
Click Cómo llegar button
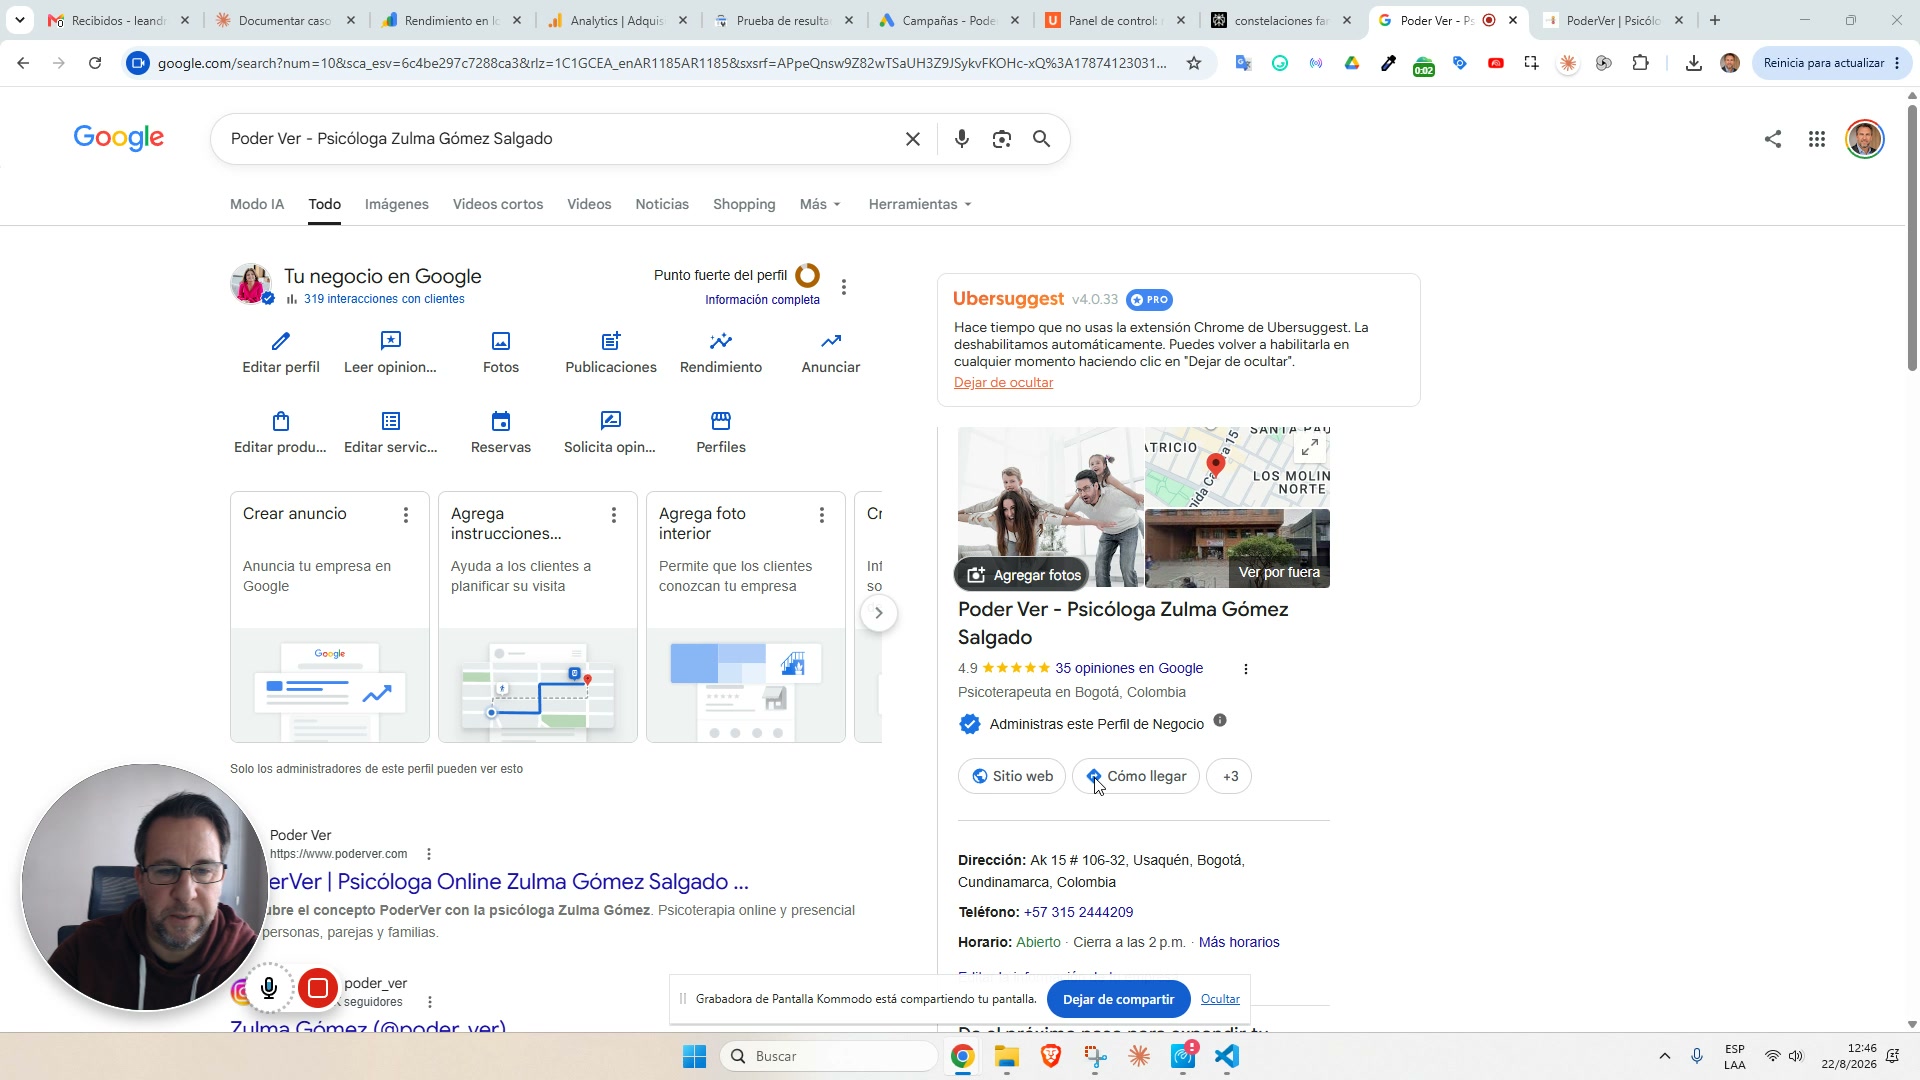pos(1136,776)
